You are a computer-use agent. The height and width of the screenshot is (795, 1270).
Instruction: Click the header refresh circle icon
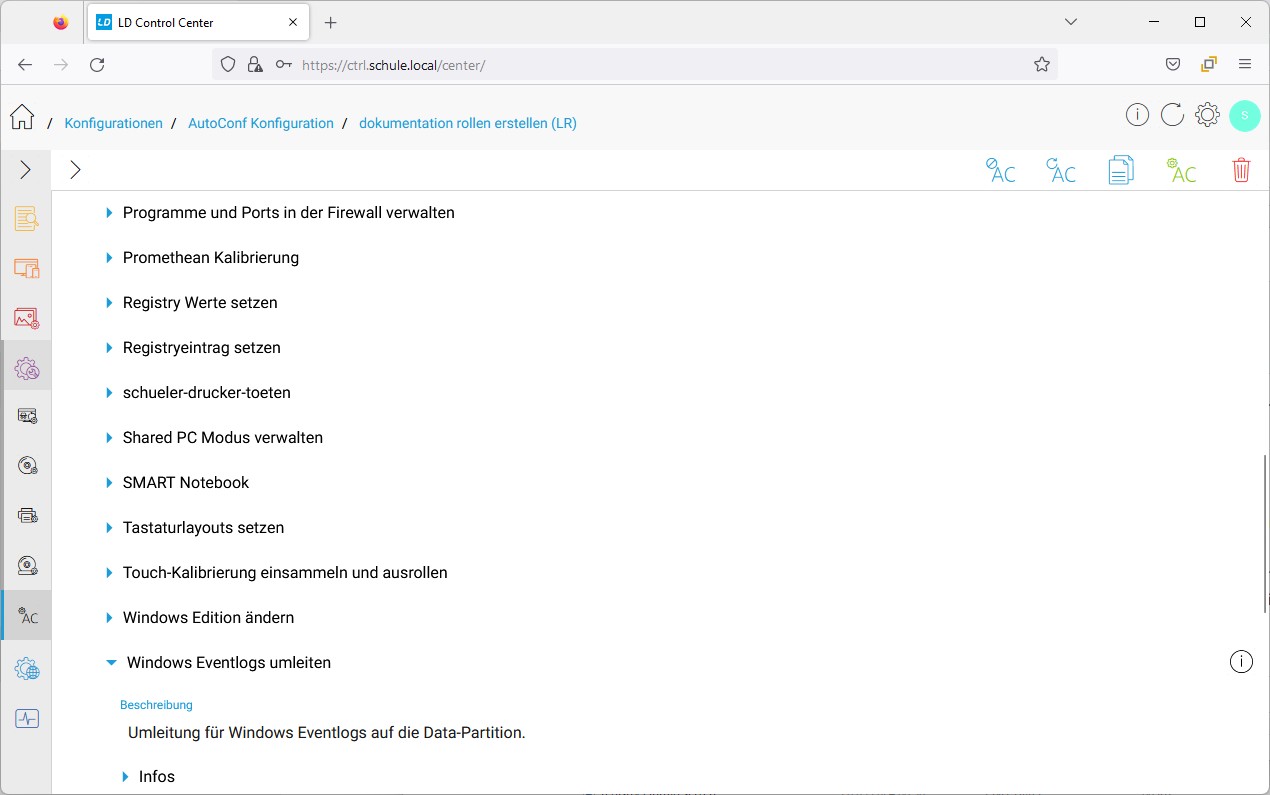pyautogui.click(x=1172, y=115)
